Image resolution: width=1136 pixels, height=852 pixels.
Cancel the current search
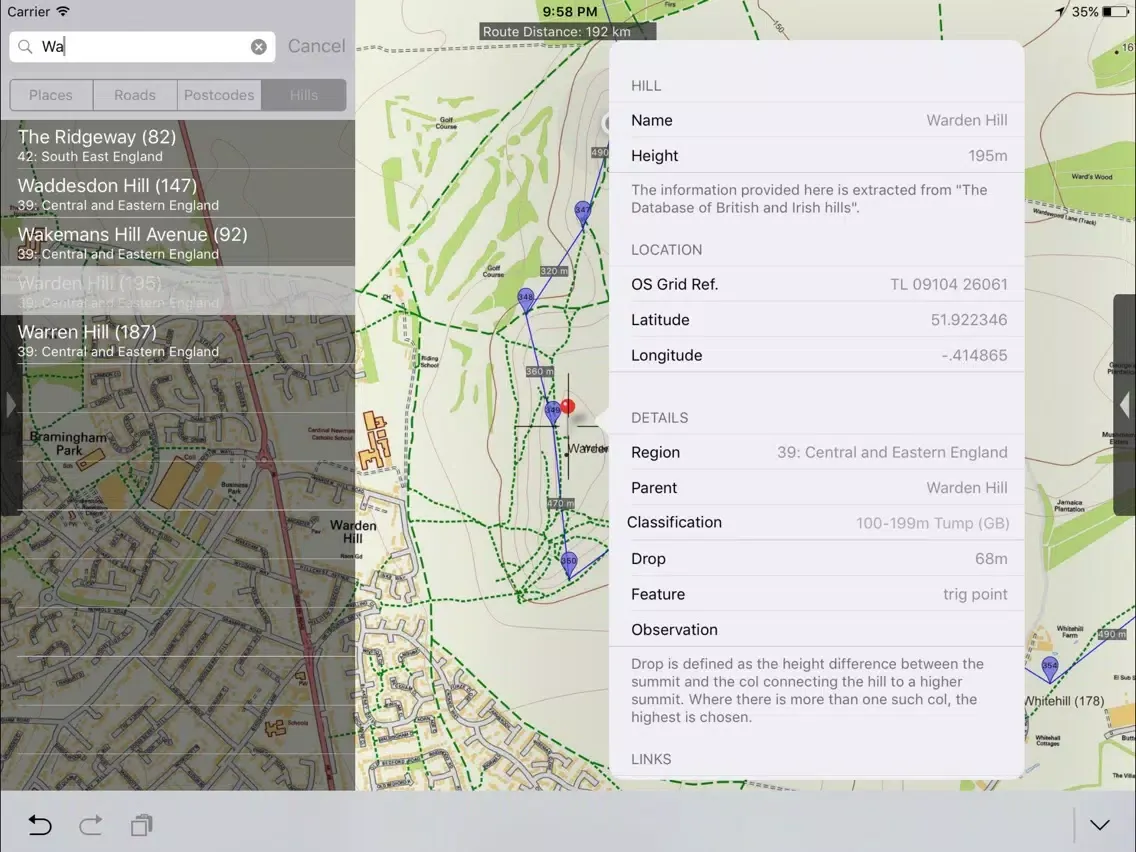pyautogui.click(x=316, y=46)
